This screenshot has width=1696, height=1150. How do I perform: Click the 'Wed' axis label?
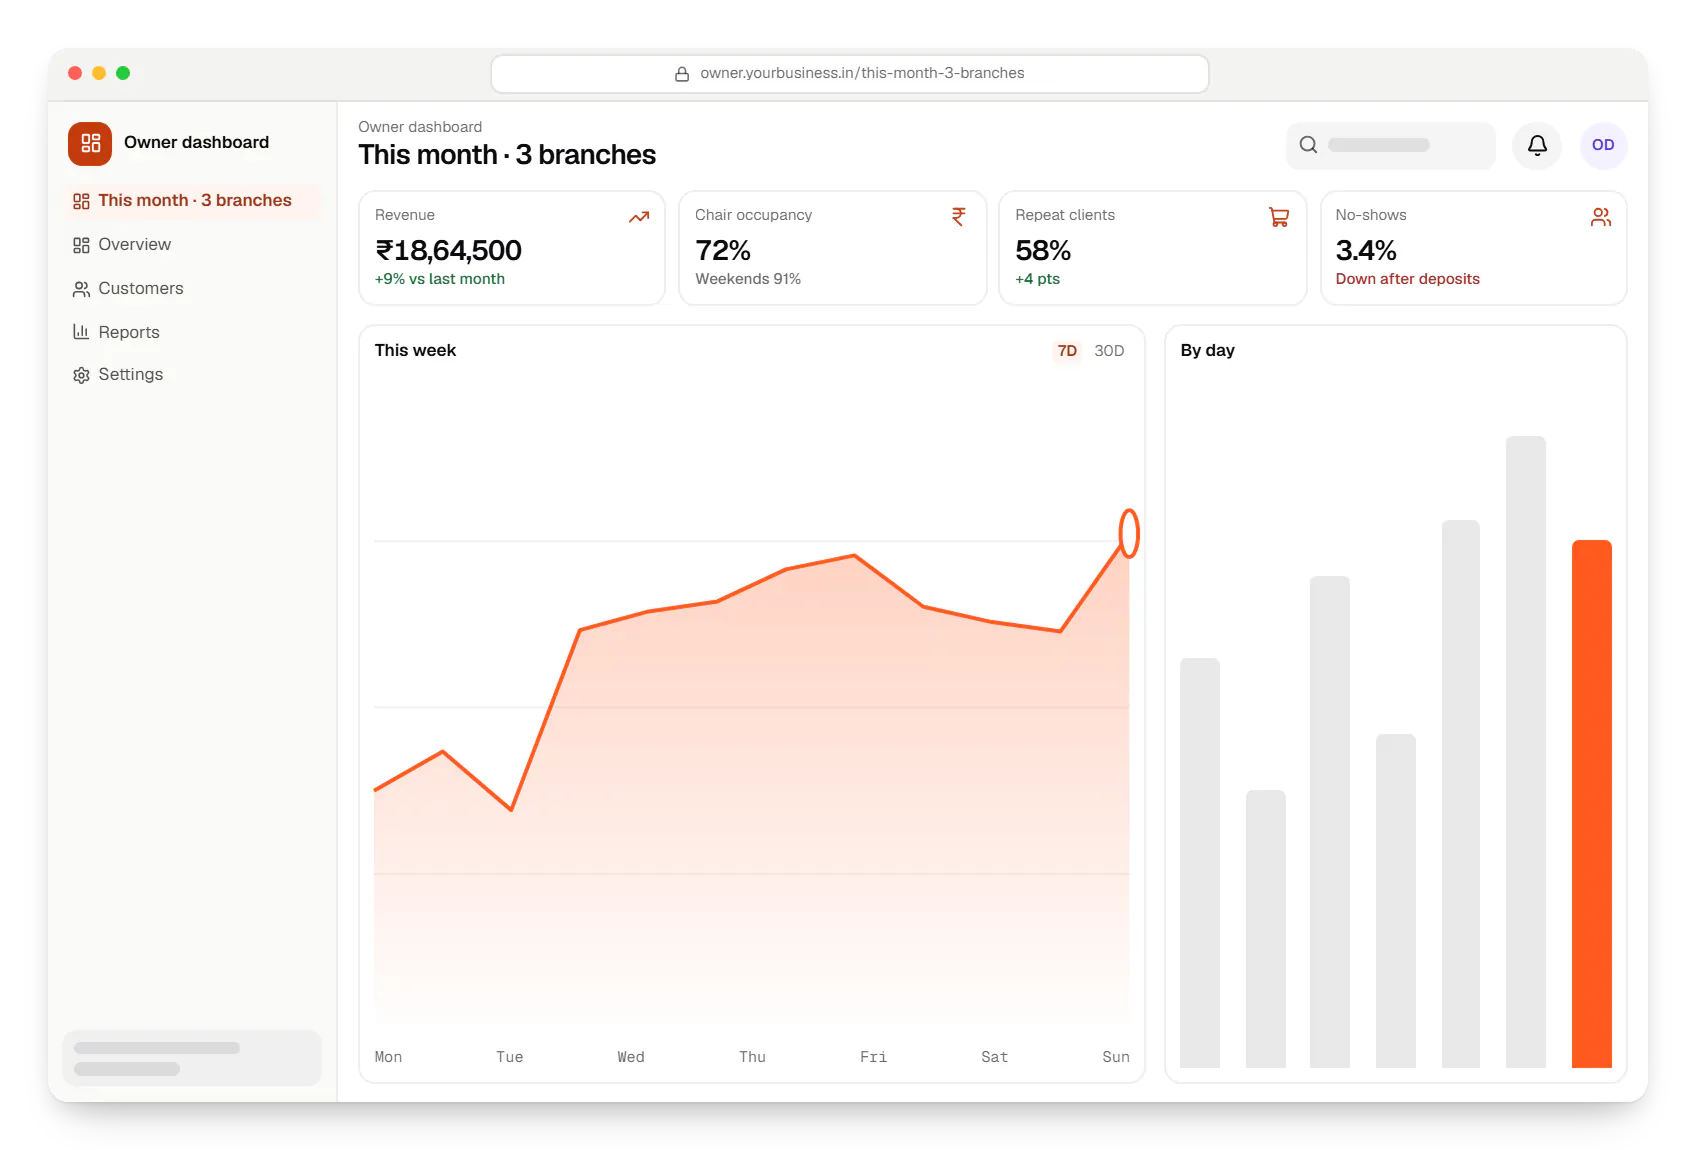coord(631,1057)
